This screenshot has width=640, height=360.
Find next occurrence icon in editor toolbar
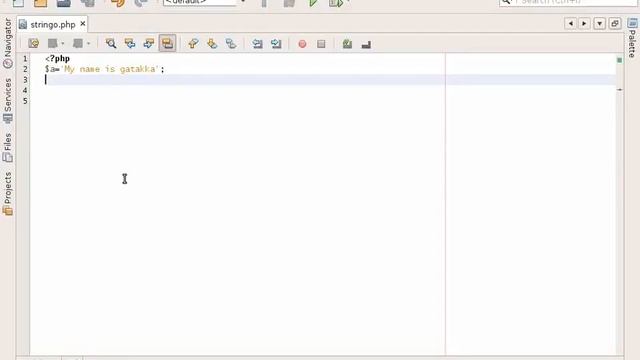click(x=149, y=44)
